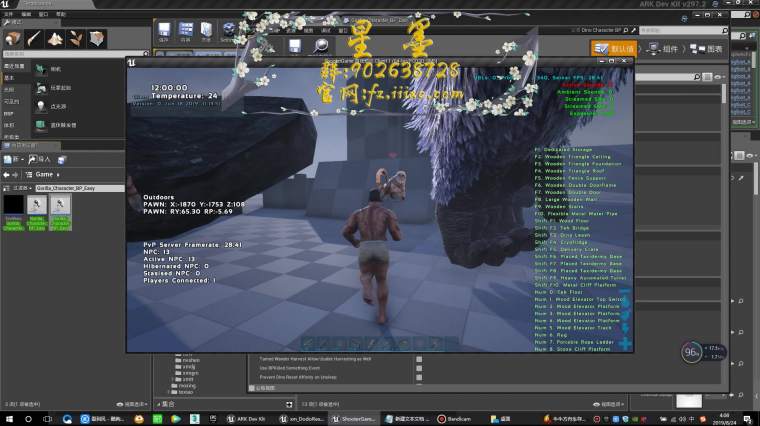This screenshot has width=760, height=426.
Task: Toggle the 'Tamed Wander Harvest' checkbox
Action: click(x=419, y=359)
